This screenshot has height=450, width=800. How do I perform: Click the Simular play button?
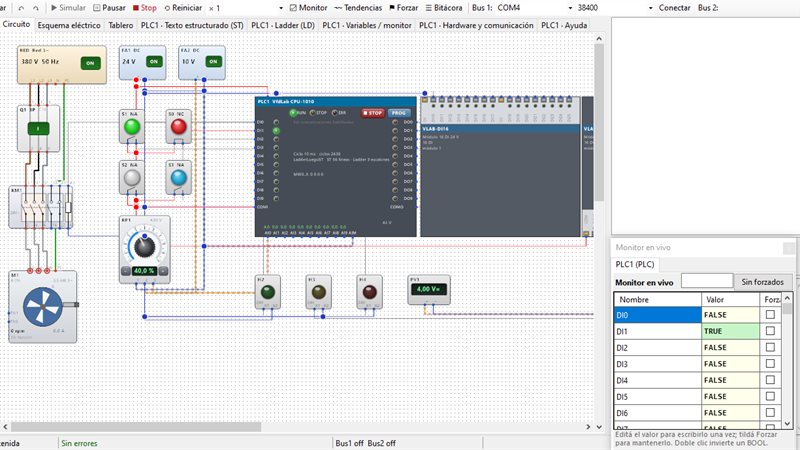[x=68, y=8]
